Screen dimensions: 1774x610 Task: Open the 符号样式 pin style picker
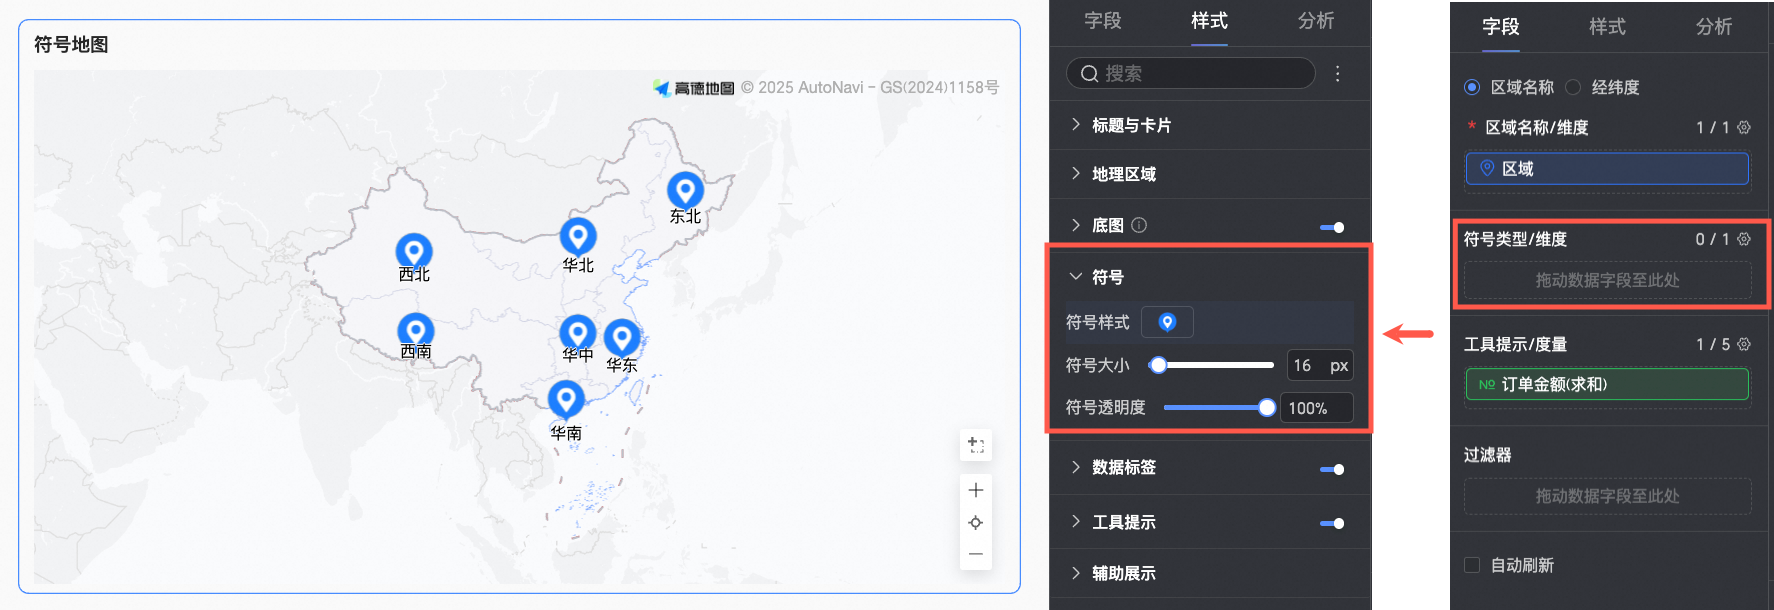1167,322
